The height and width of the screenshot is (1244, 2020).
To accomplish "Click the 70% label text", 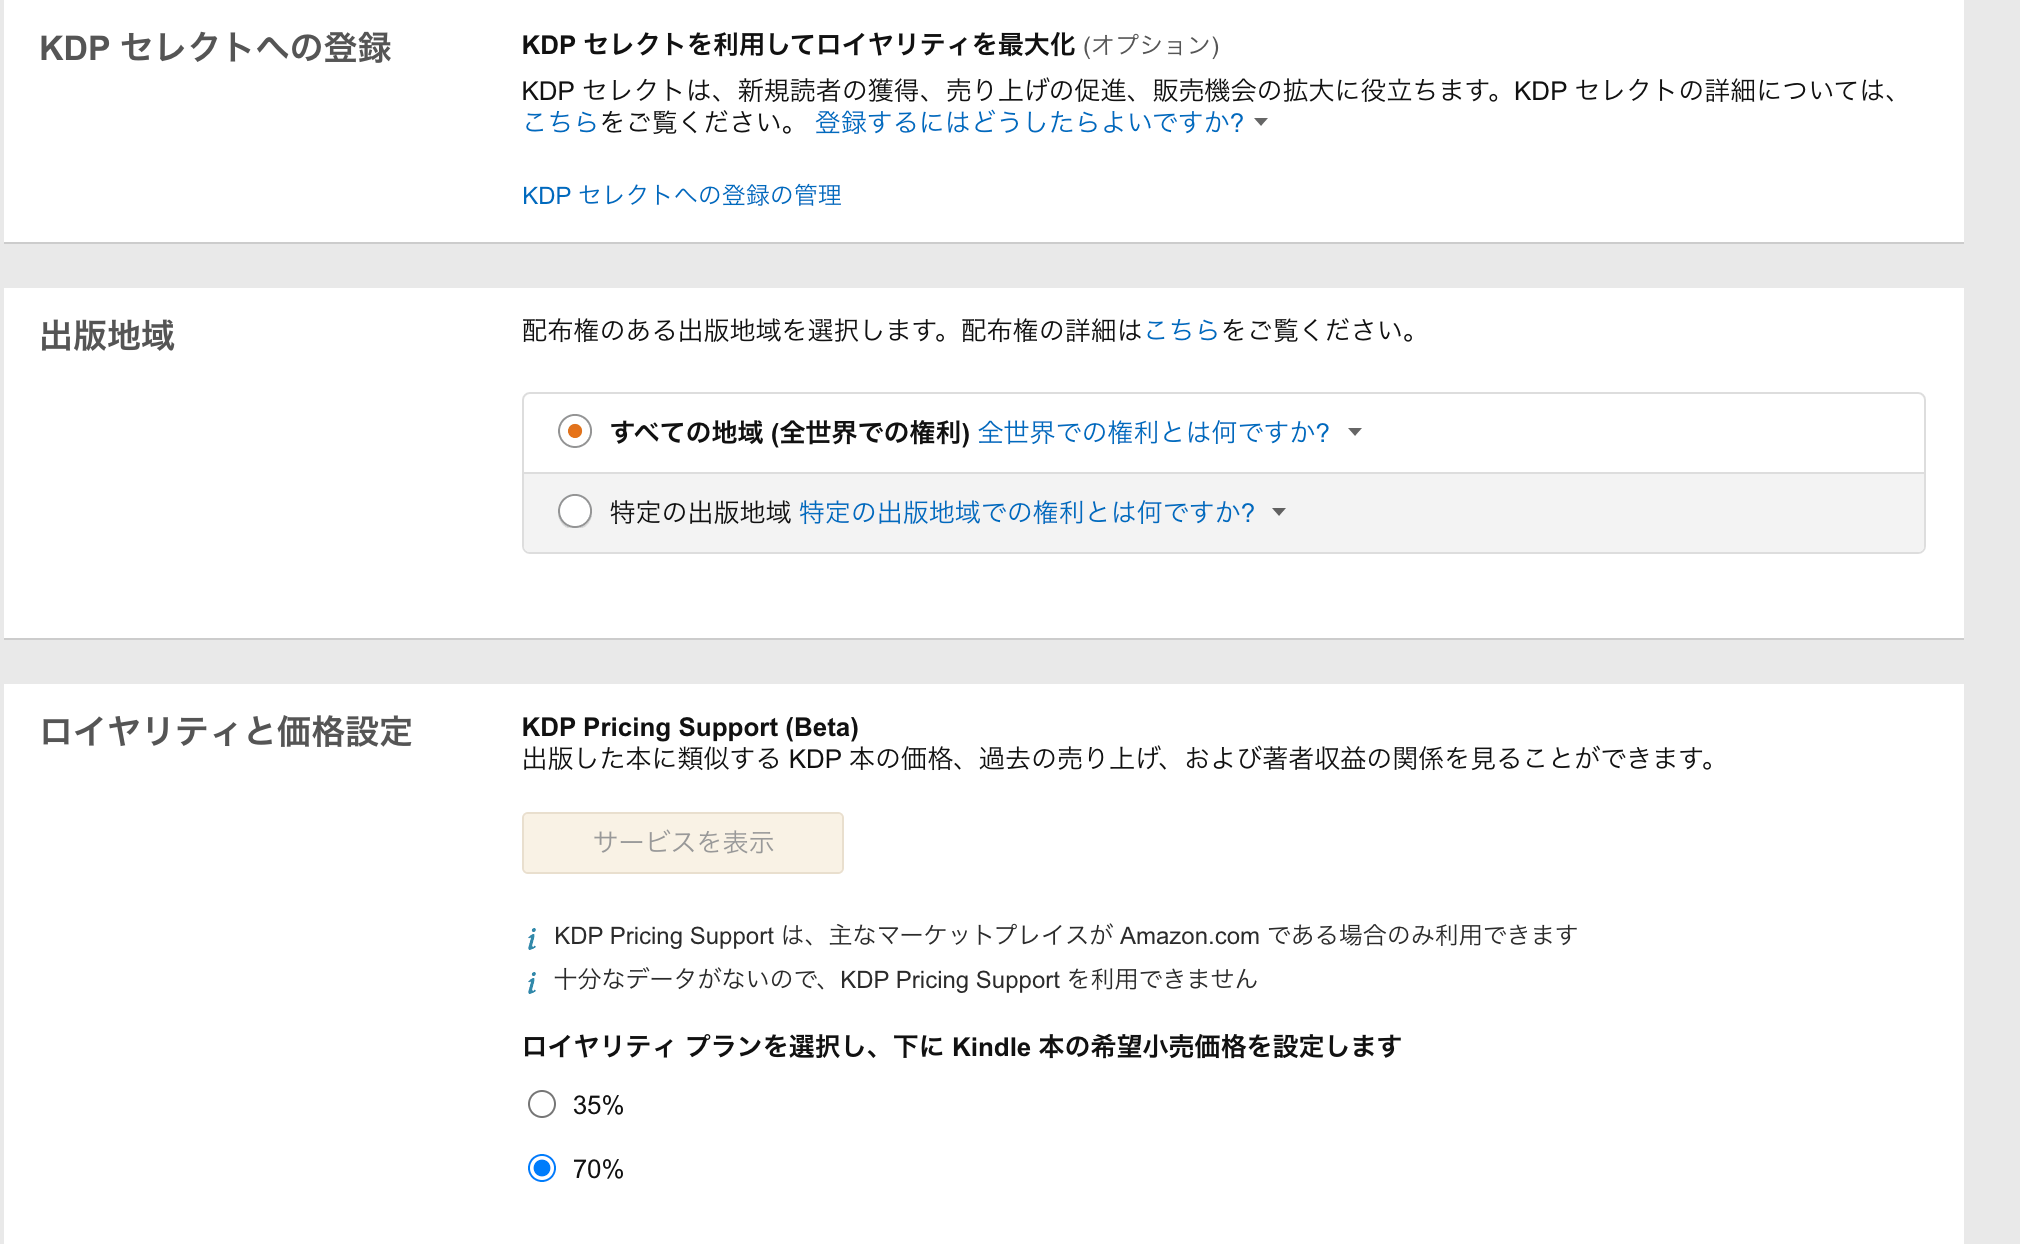I will click(x=598, y=1169).
